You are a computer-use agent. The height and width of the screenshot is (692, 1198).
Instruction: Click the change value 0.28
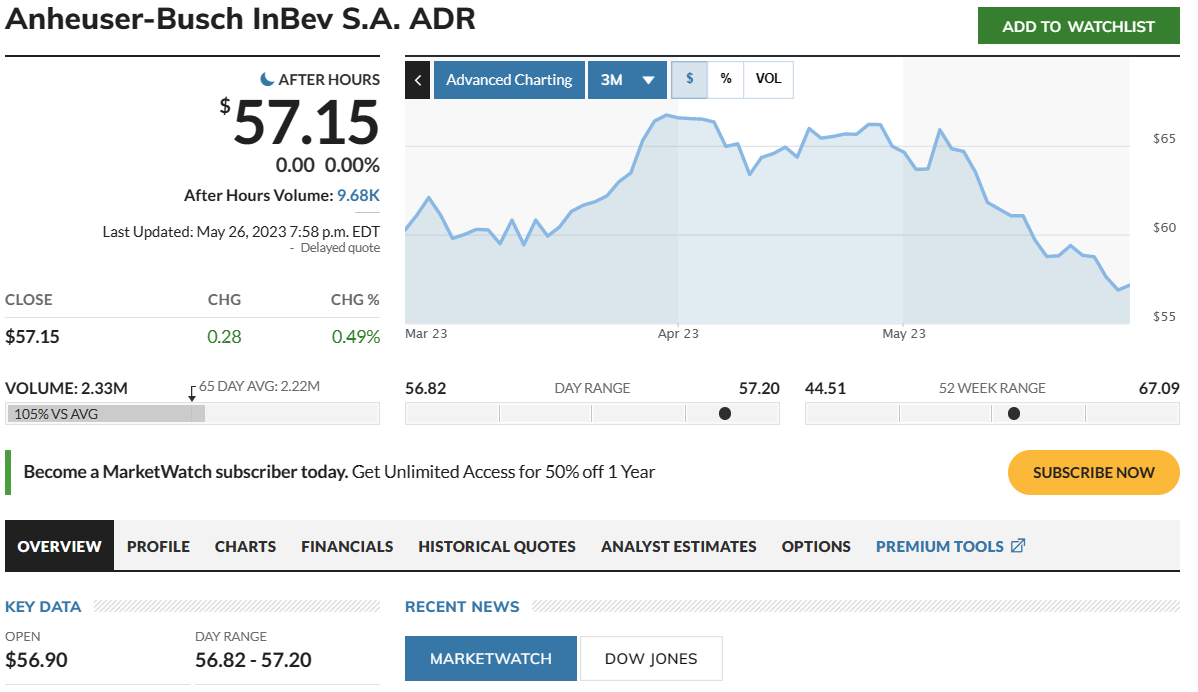224,337
